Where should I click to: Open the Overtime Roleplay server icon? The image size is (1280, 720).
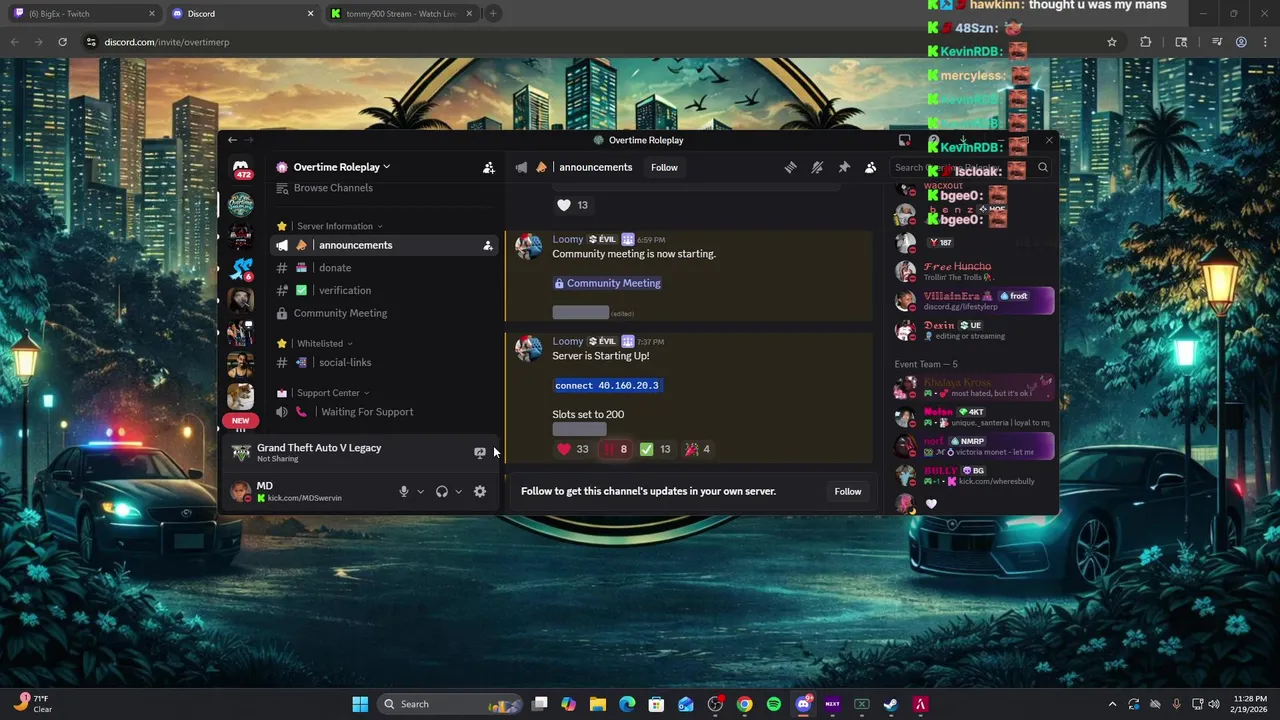point(241,205)
